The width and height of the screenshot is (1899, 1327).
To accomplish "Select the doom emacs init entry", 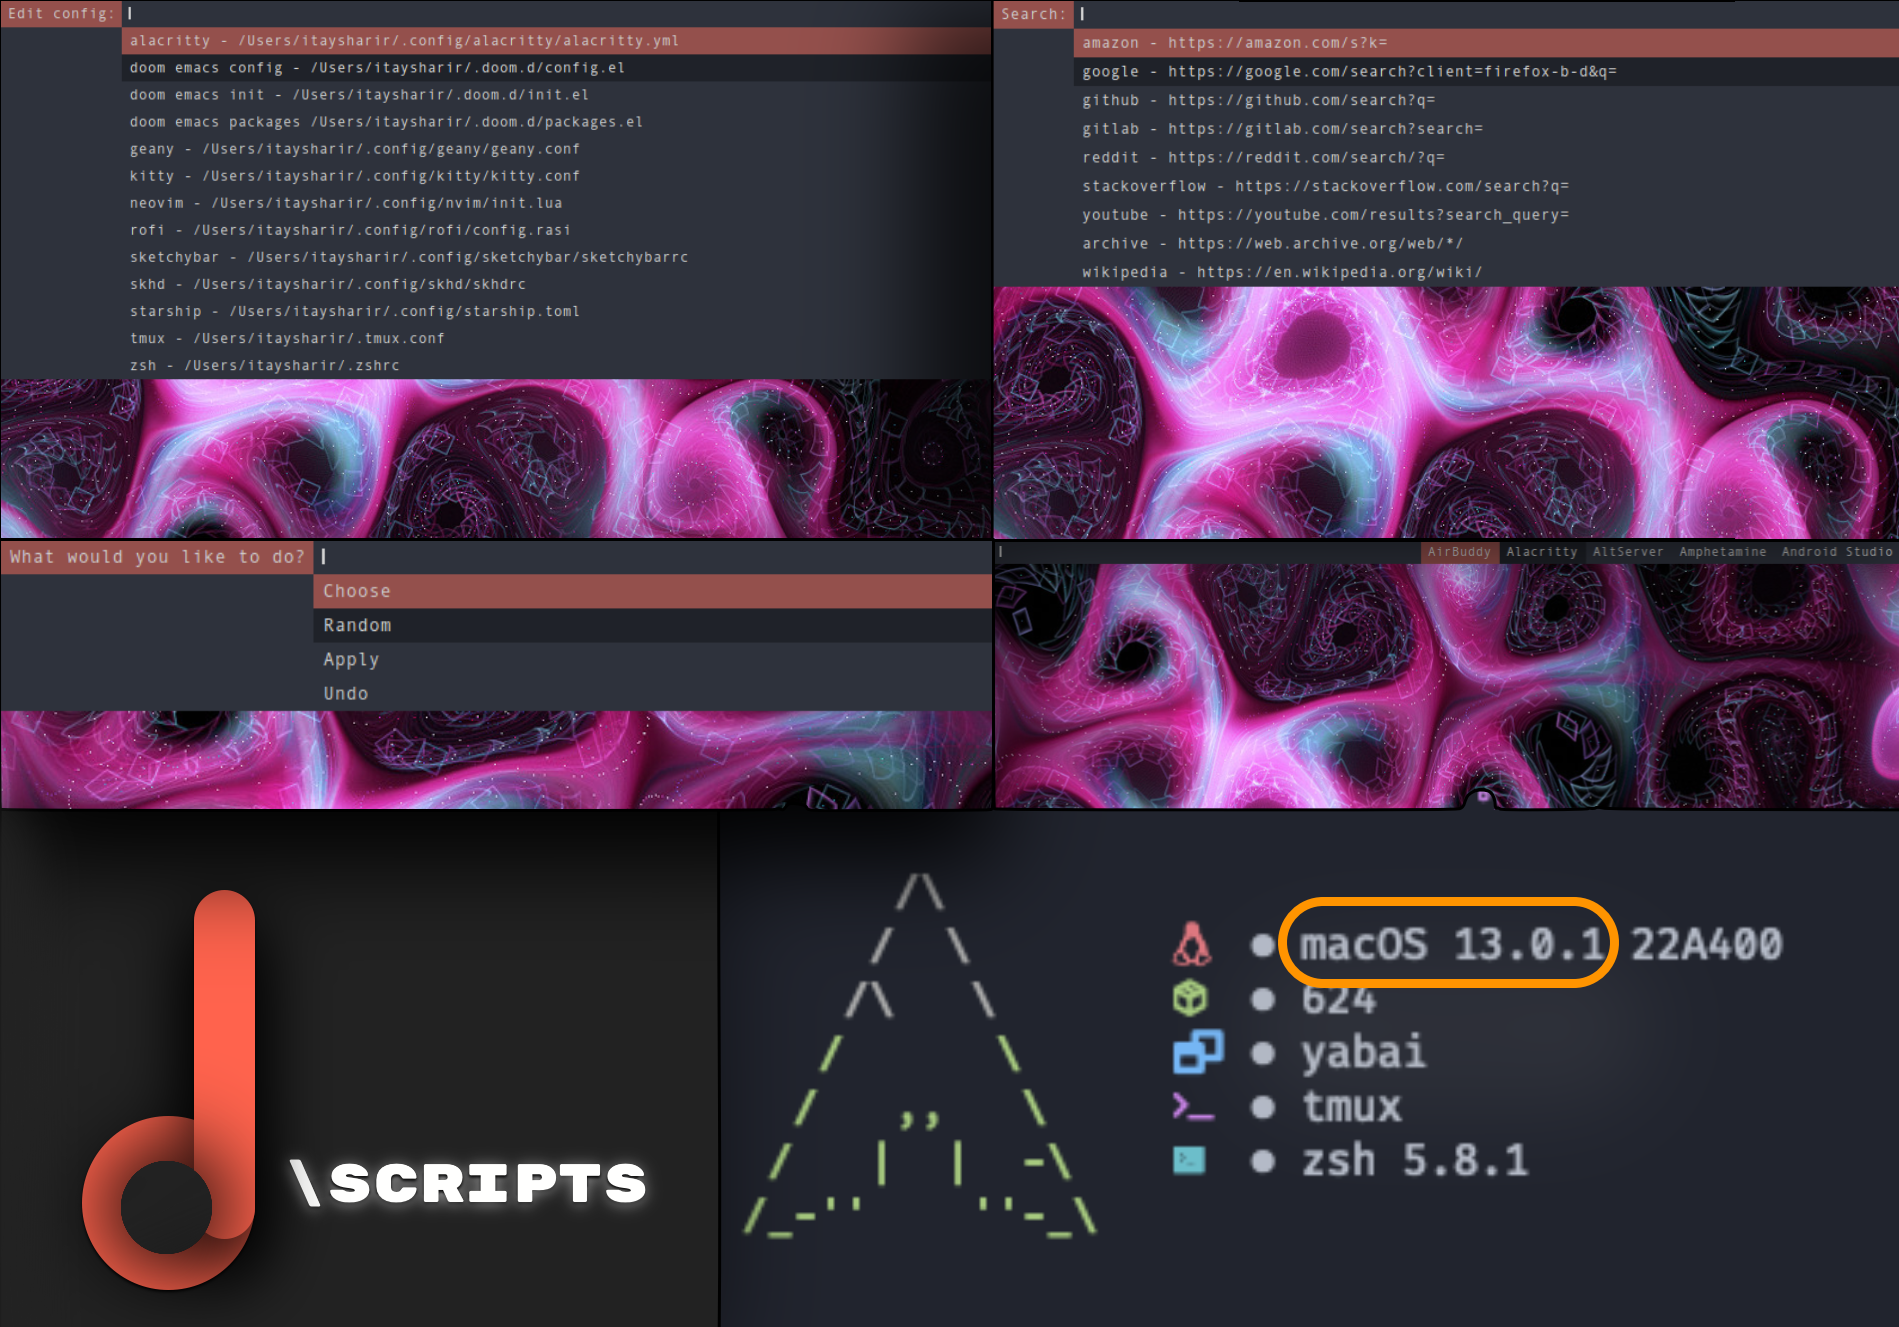I will pyautogui.click(x=556, y=95).
